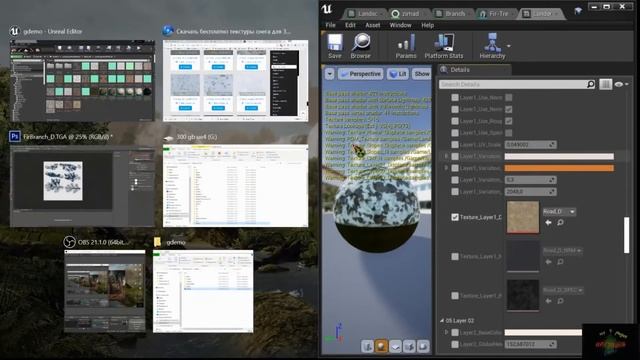
Task: Enable override checkbox for first Layer1_Use_Norm
Action: pos(455,98)
